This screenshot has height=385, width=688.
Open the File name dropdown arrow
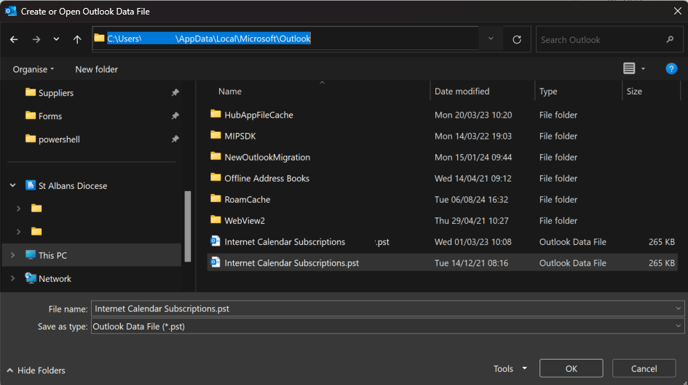tap(678, 309)
